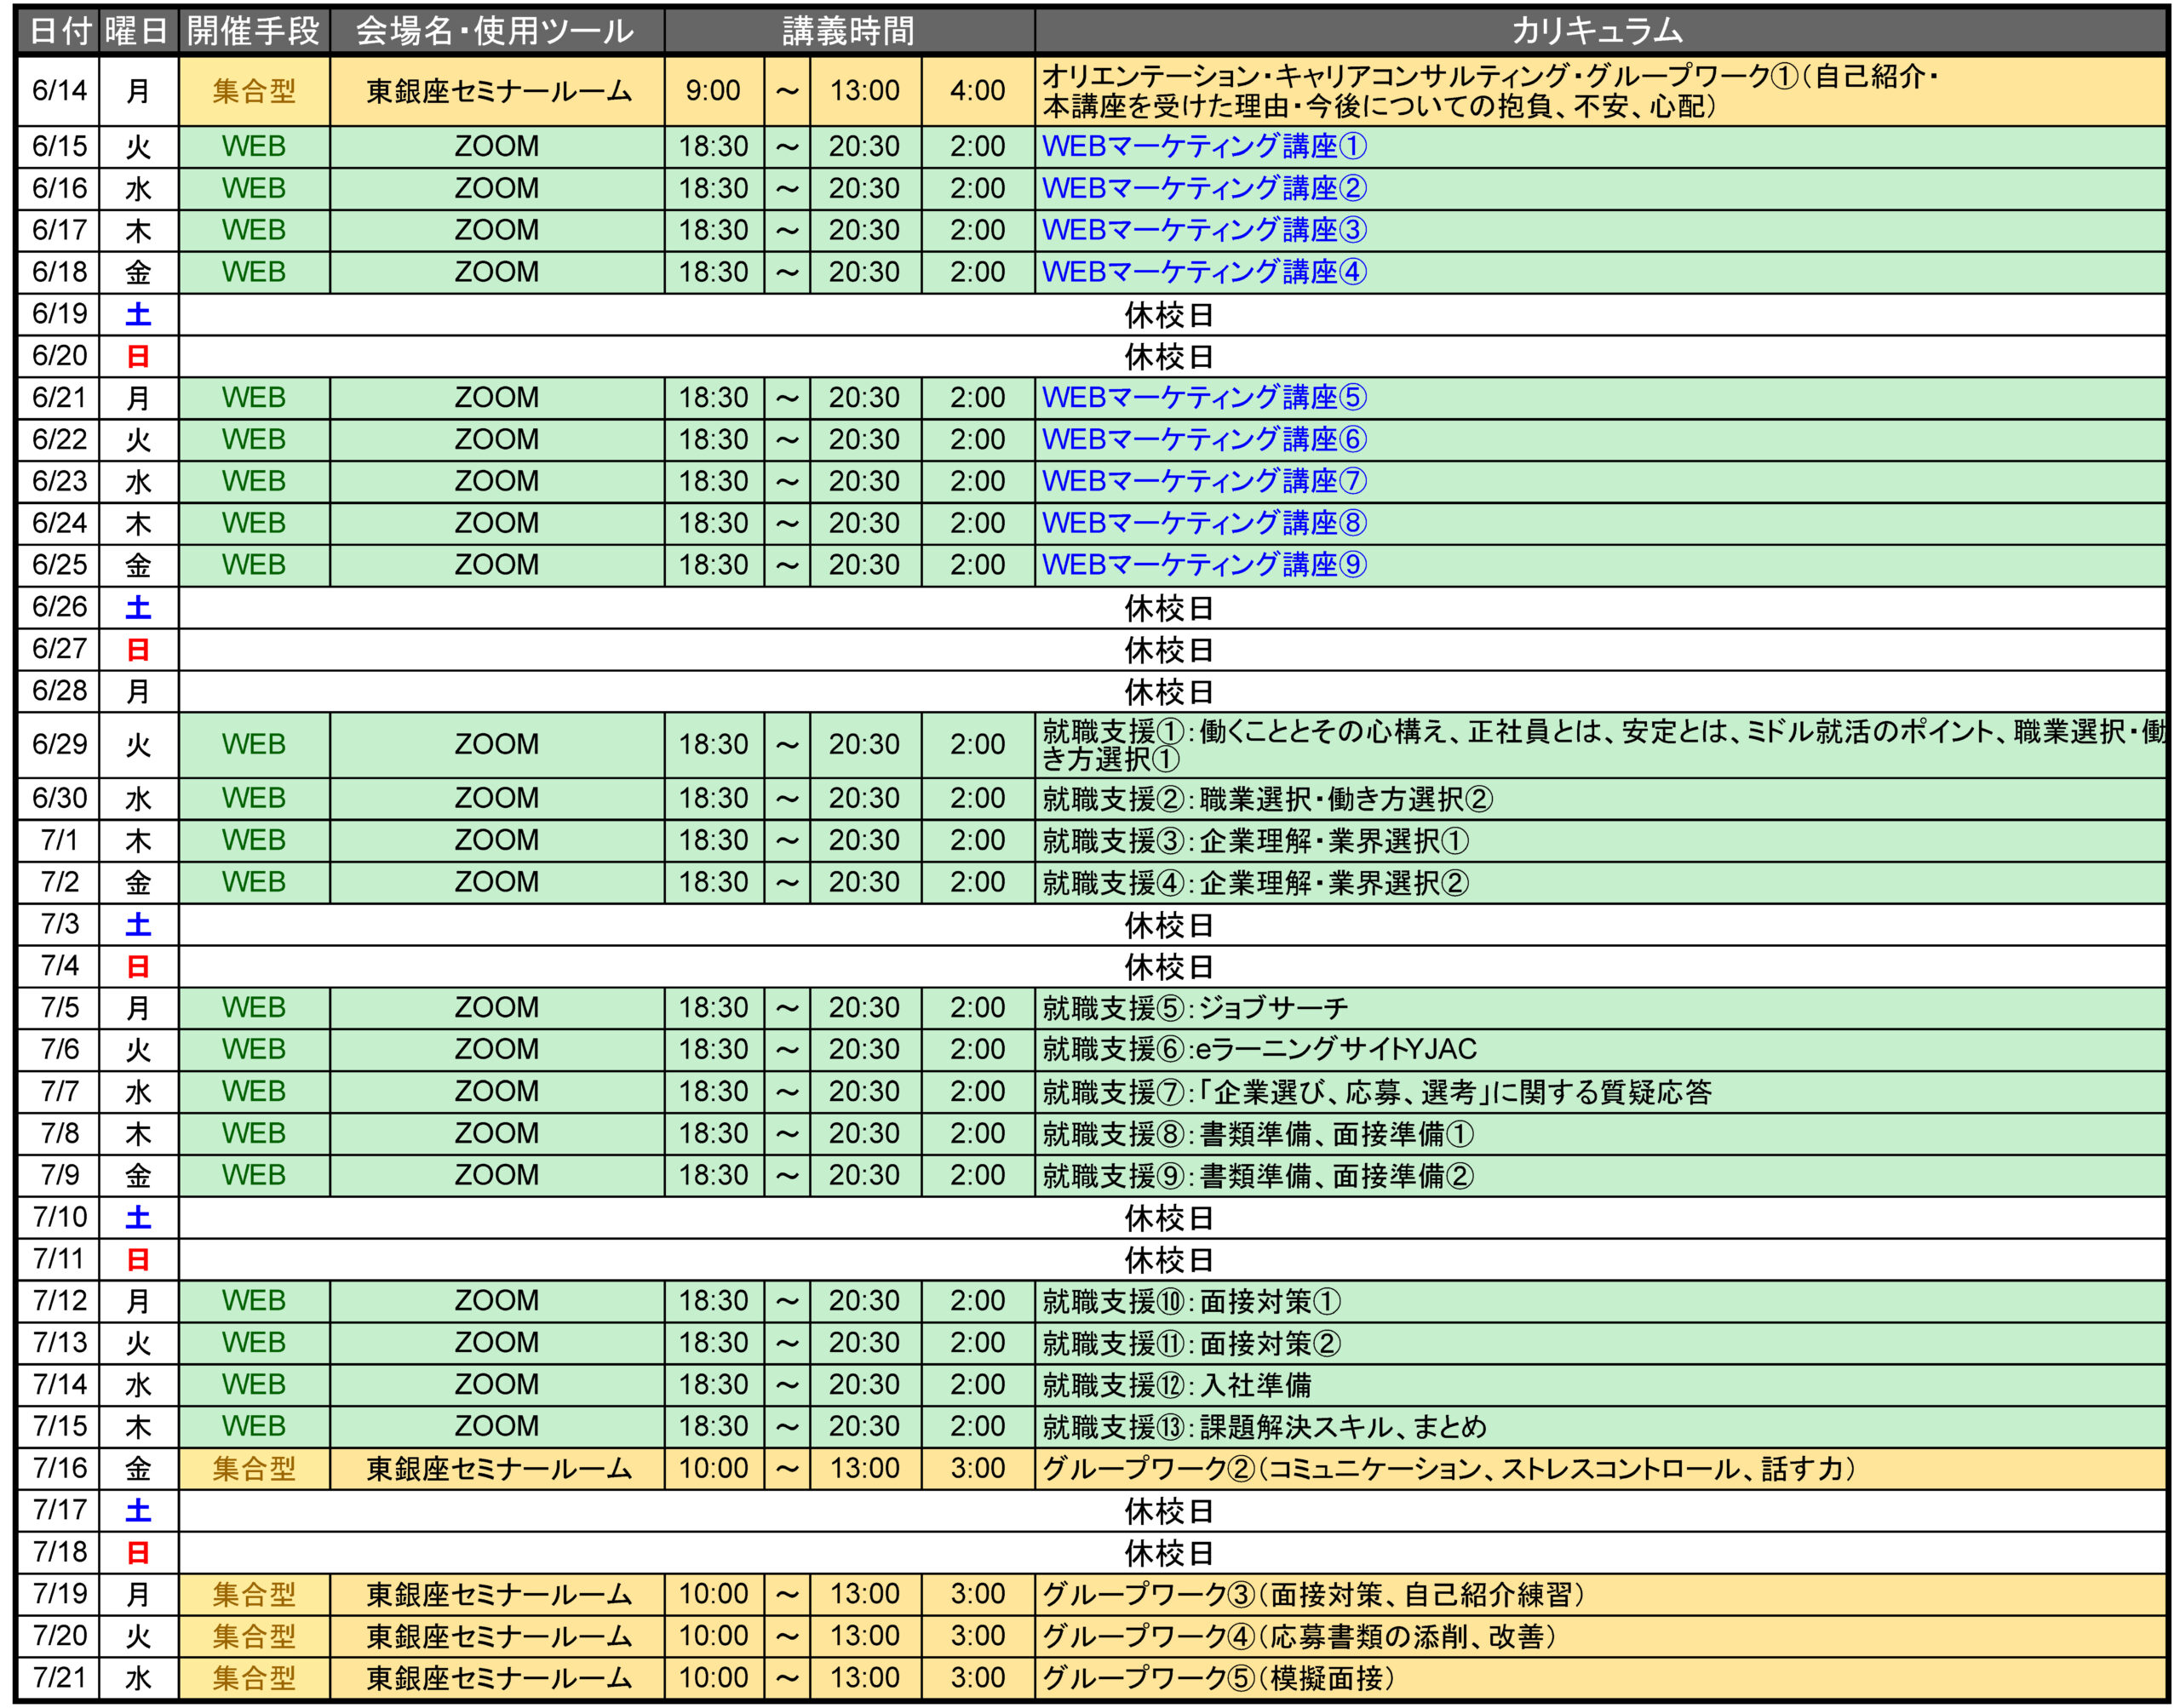The height and width of the screenshot is (1708, 2180).
Task: Click グループワーク⑤(模擬面接)
Action: click(x=1219, y=1678)
